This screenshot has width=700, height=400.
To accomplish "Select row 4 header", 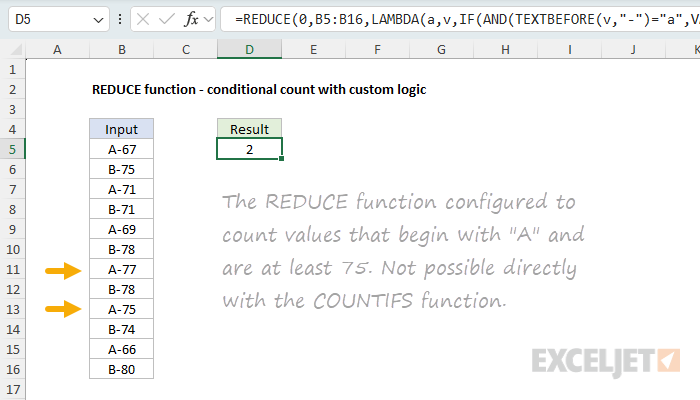I will (x=12, y=129).
